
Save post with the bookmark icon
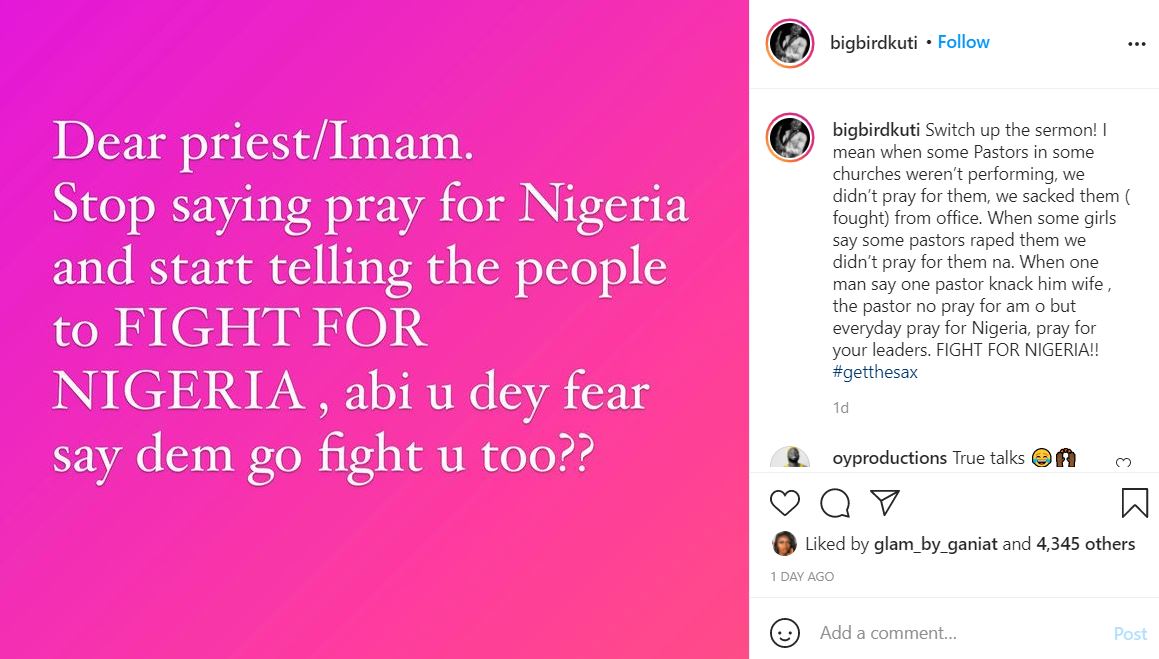click(x=1134, y=502)
